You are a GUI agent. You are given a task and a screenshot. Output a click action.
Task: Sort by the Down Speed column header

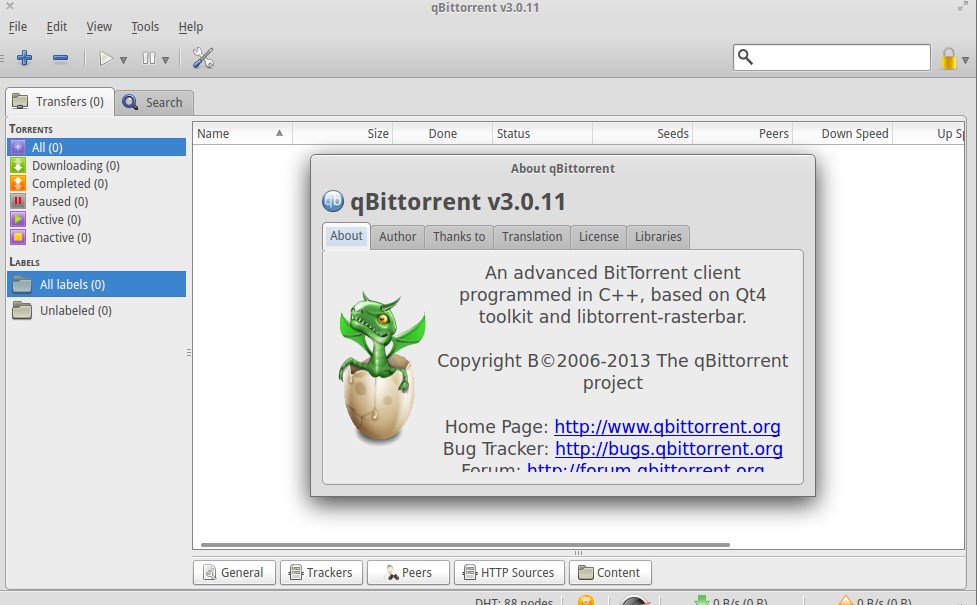842,133
